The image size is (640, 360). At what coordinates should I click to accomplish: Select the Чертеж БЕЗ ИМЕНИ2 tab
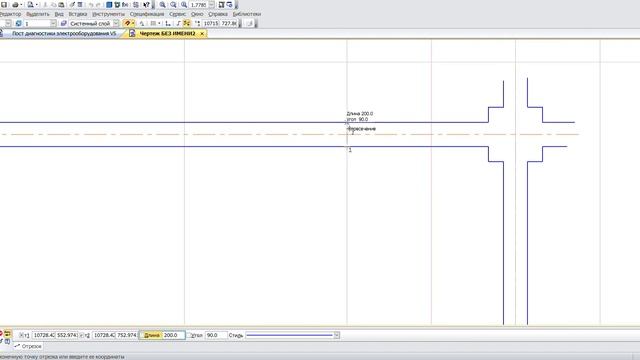(167, 33)
